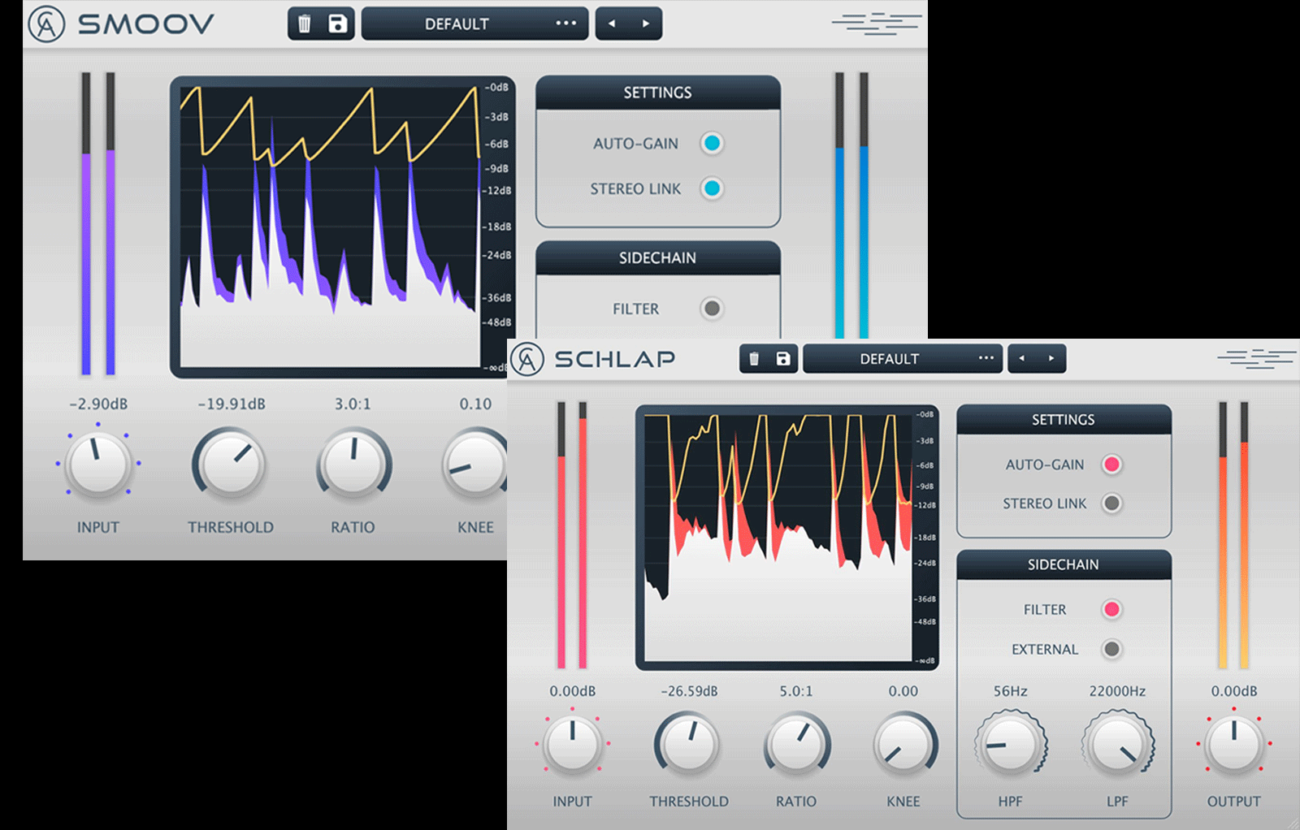Image resolution: width=1300 pixels, height=830 pixels.
Task: Go to next preset in SMOOV
Action: [x=646, y=24]
